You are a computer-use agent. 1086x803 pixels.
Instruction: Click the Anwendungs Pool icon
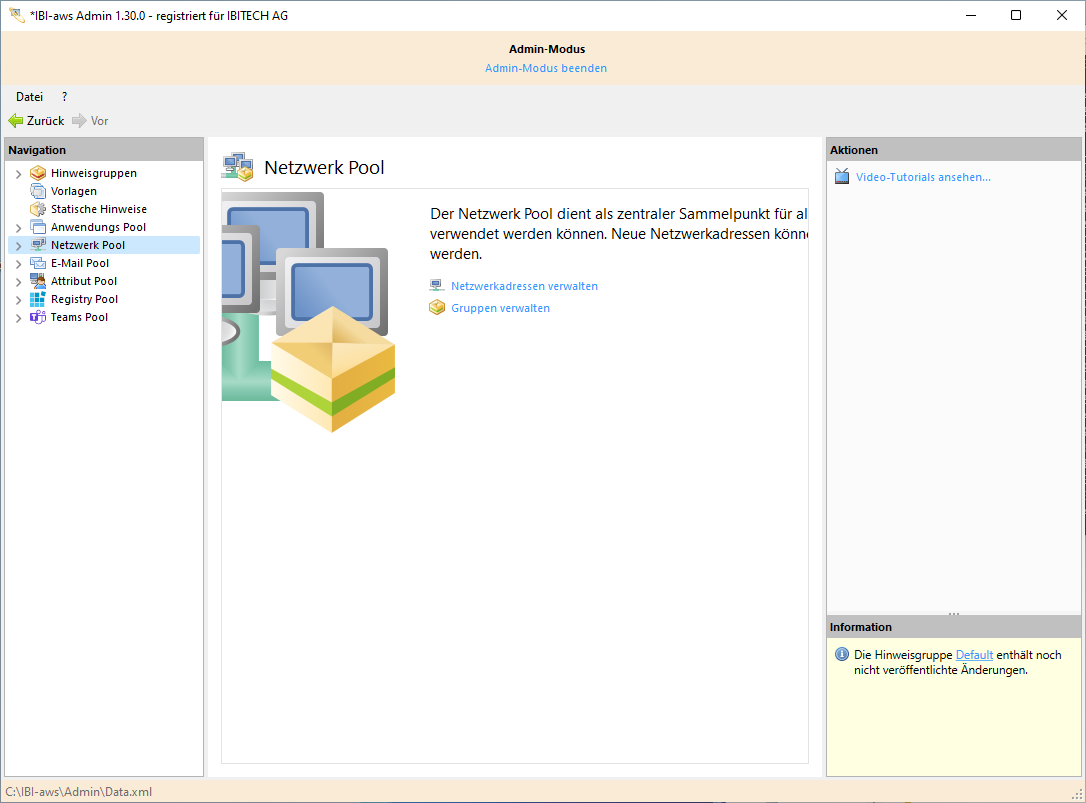[38, 227]
